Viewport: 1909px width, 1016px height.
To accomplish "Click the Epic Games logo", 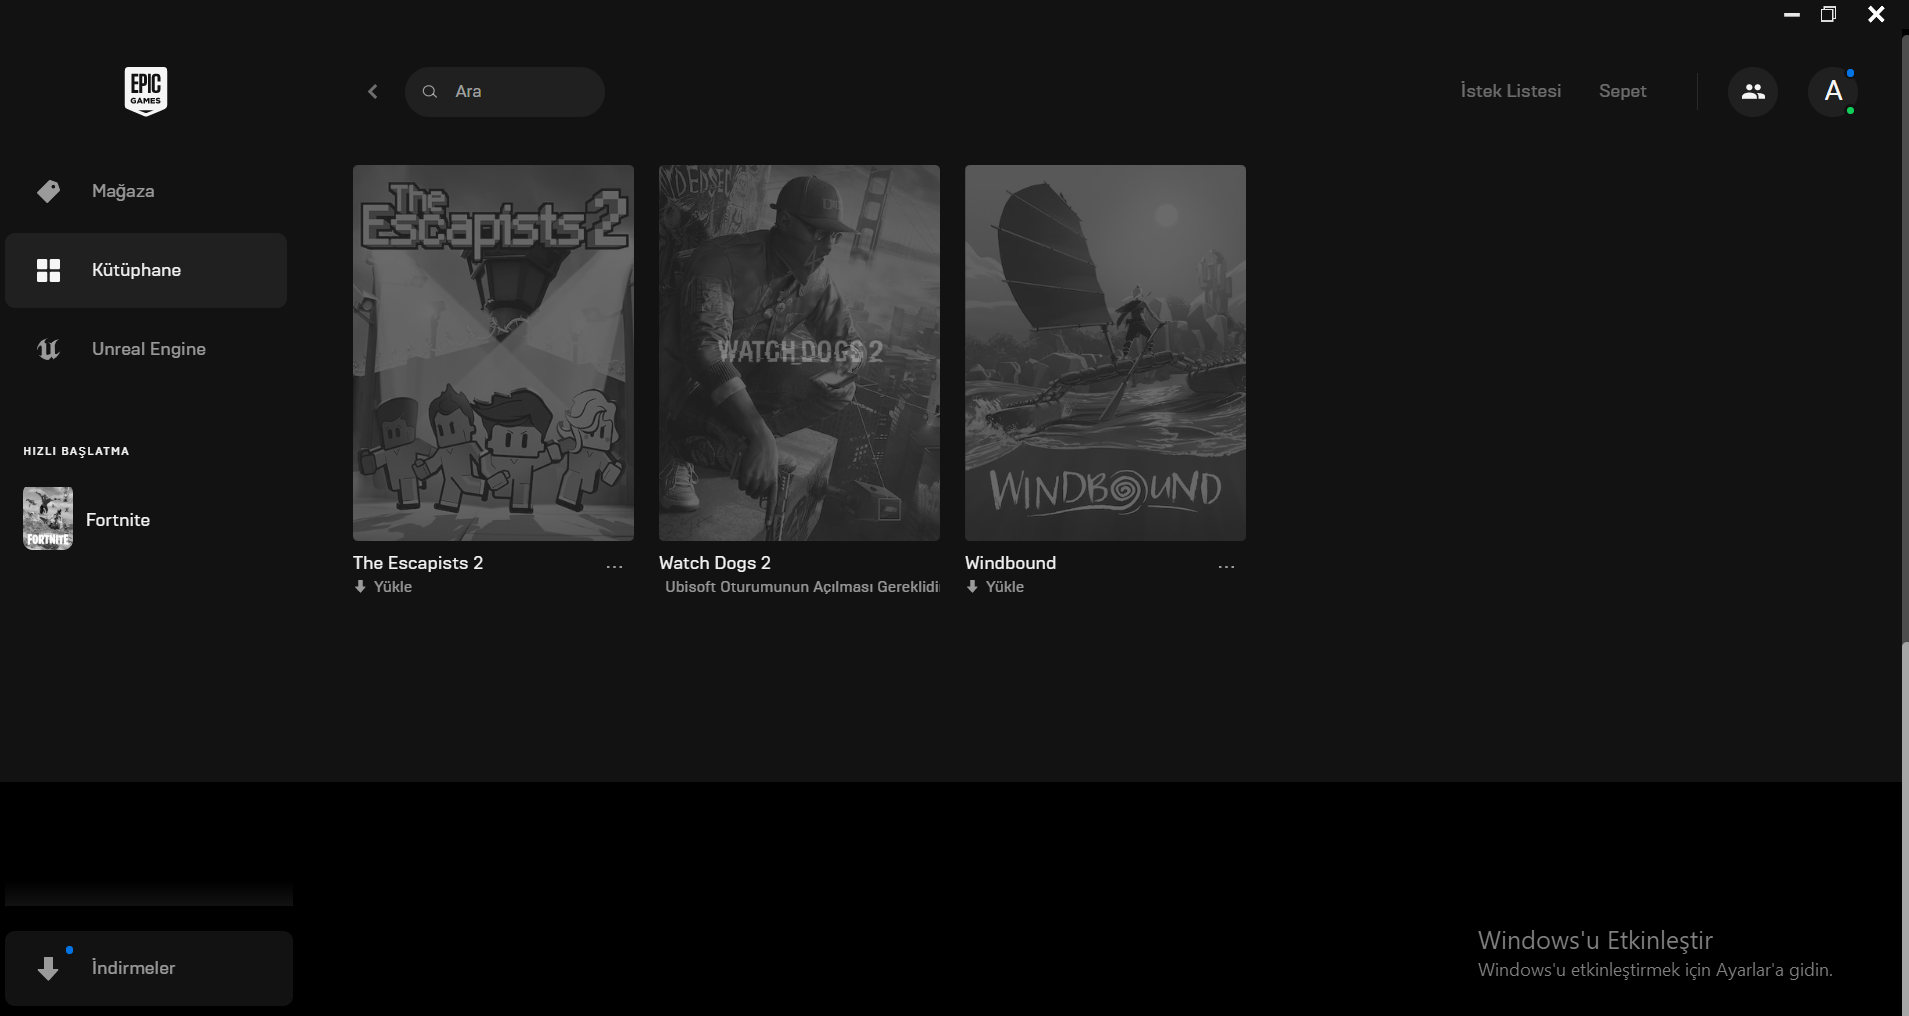I will click(x=146, y=91).
